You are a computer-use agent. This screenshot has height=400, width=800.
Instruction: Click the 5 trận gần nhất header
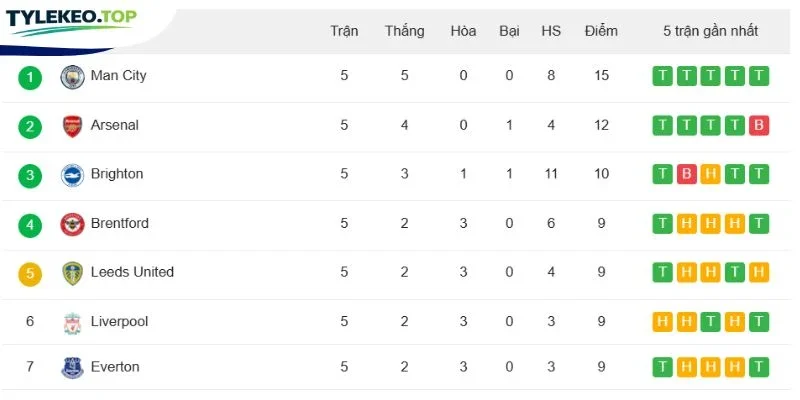(x=711, y=31)
